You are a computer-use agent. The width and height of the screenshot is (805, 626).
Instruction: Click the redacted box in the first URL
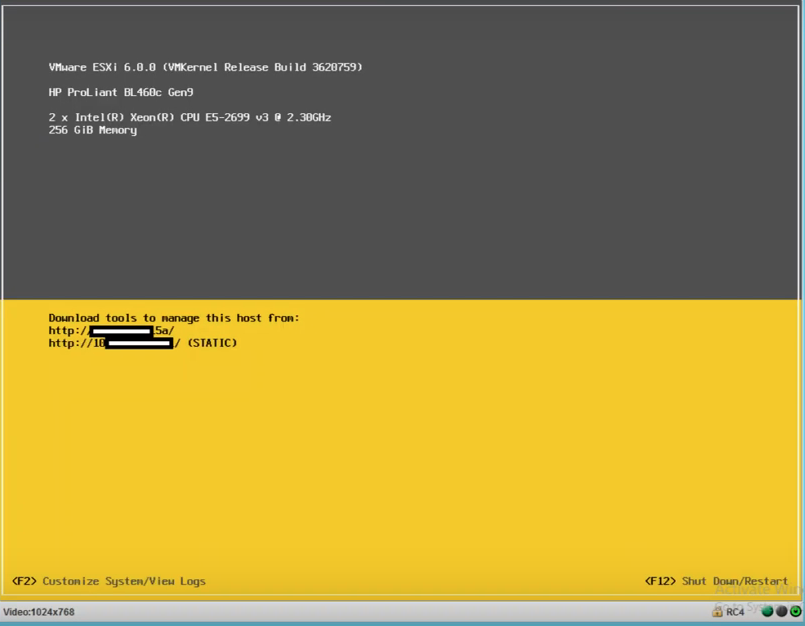click(x=121, y=331)
